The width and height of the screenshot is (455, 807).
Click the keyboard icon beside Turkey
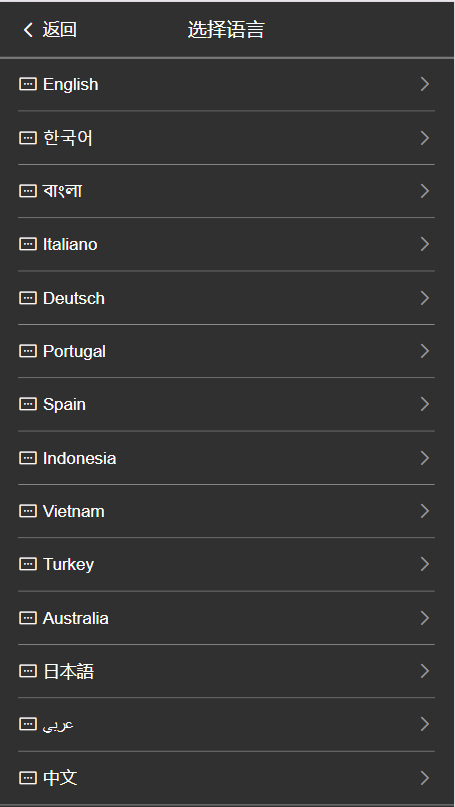(x=28, y=564)
